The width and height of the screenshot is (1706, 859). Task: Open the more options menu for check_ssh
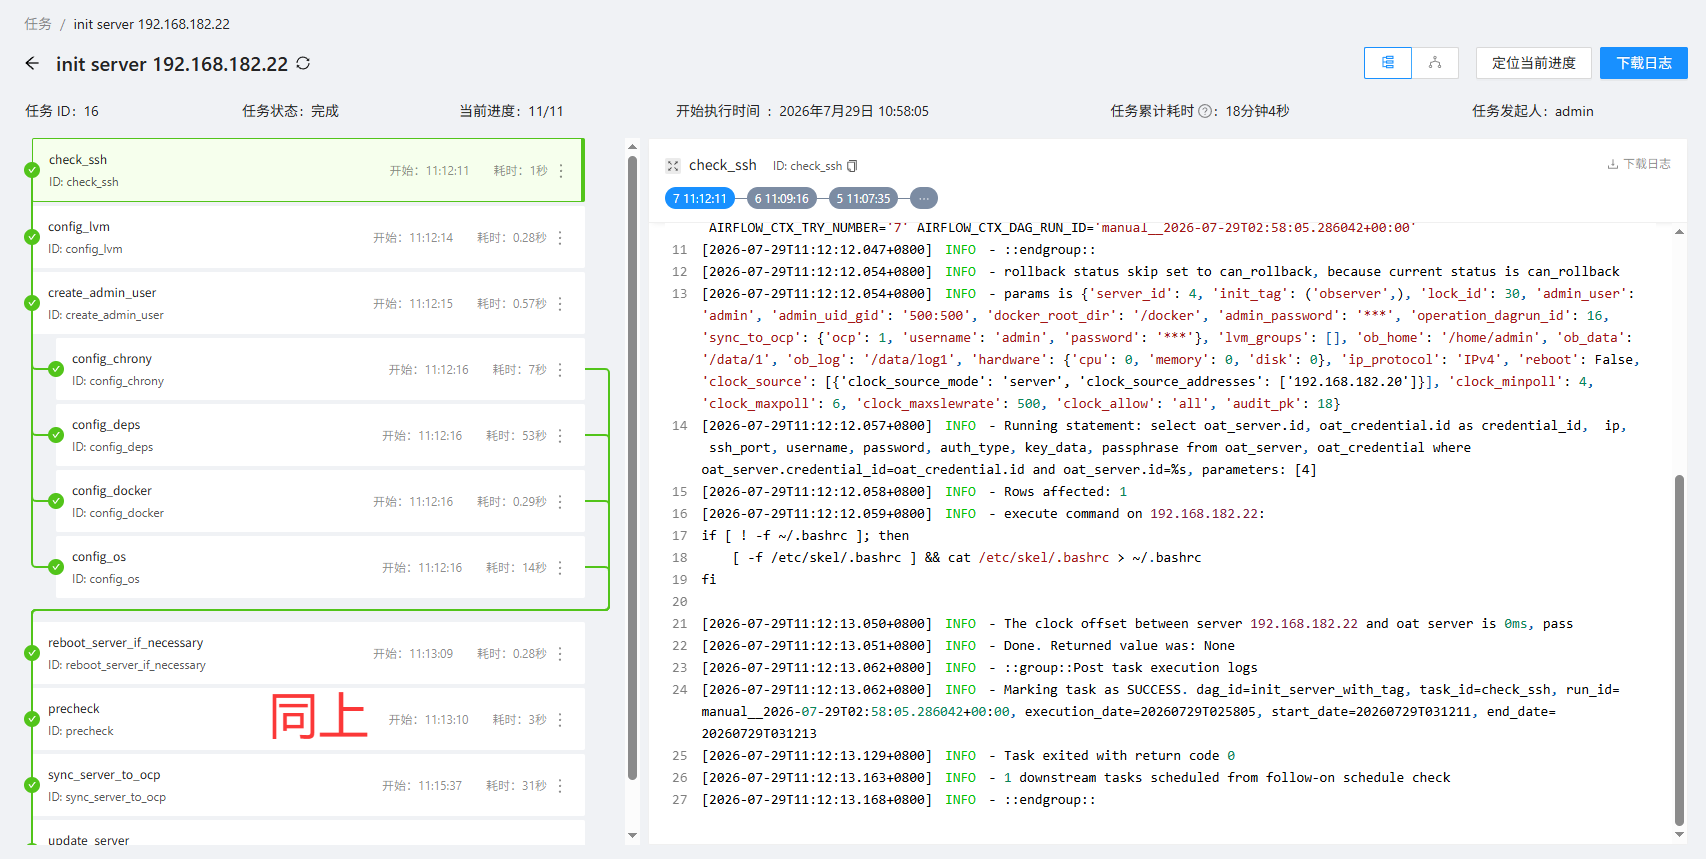[561, 171]
